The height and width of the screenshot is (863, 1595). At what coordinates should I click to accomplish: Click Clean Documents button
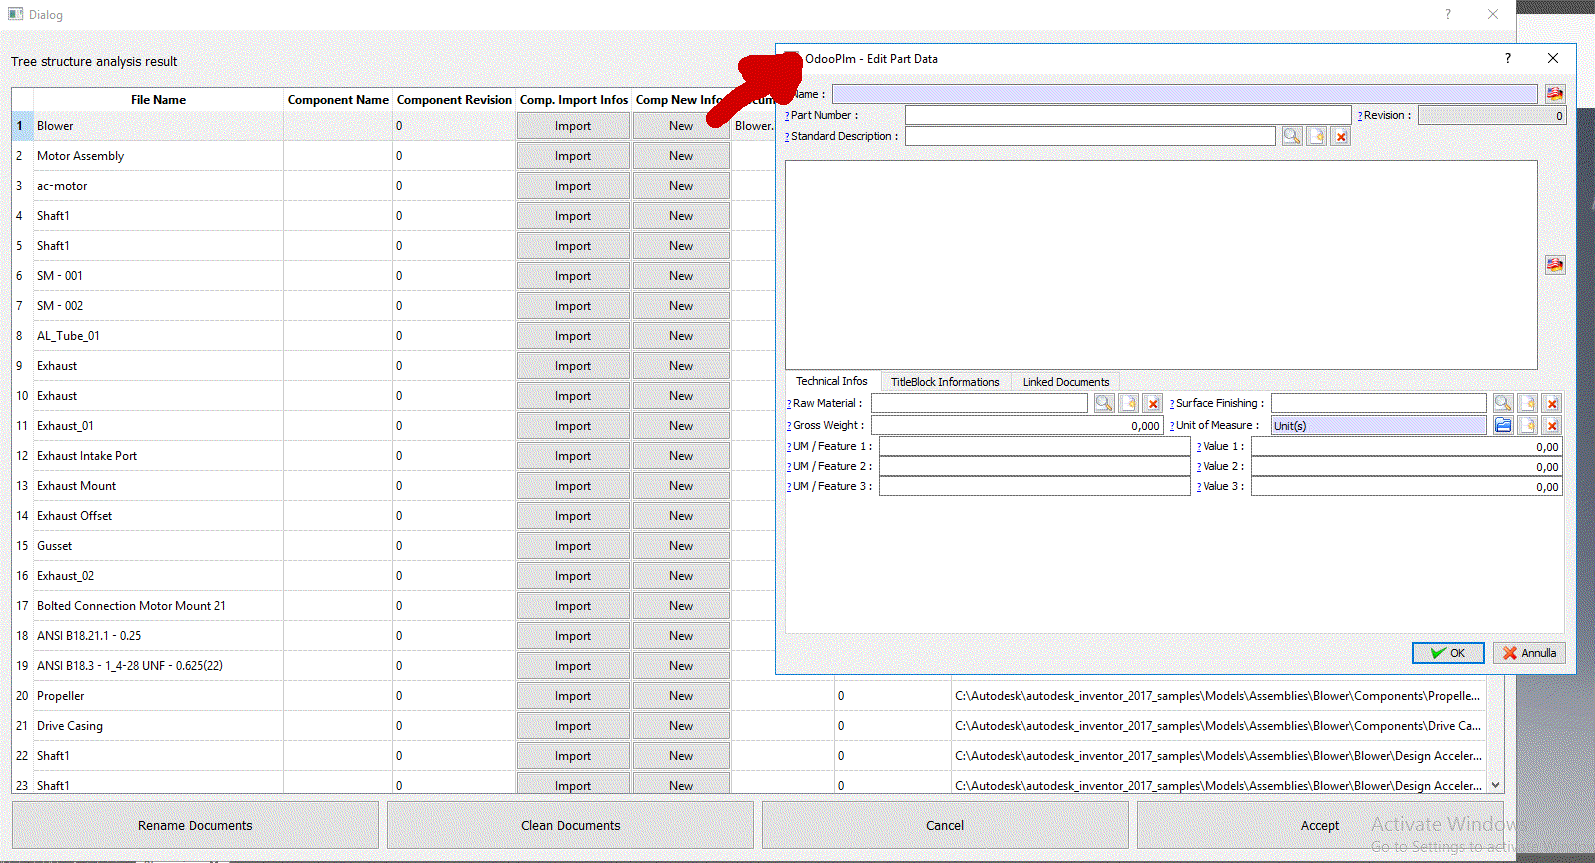coord(570,826)
